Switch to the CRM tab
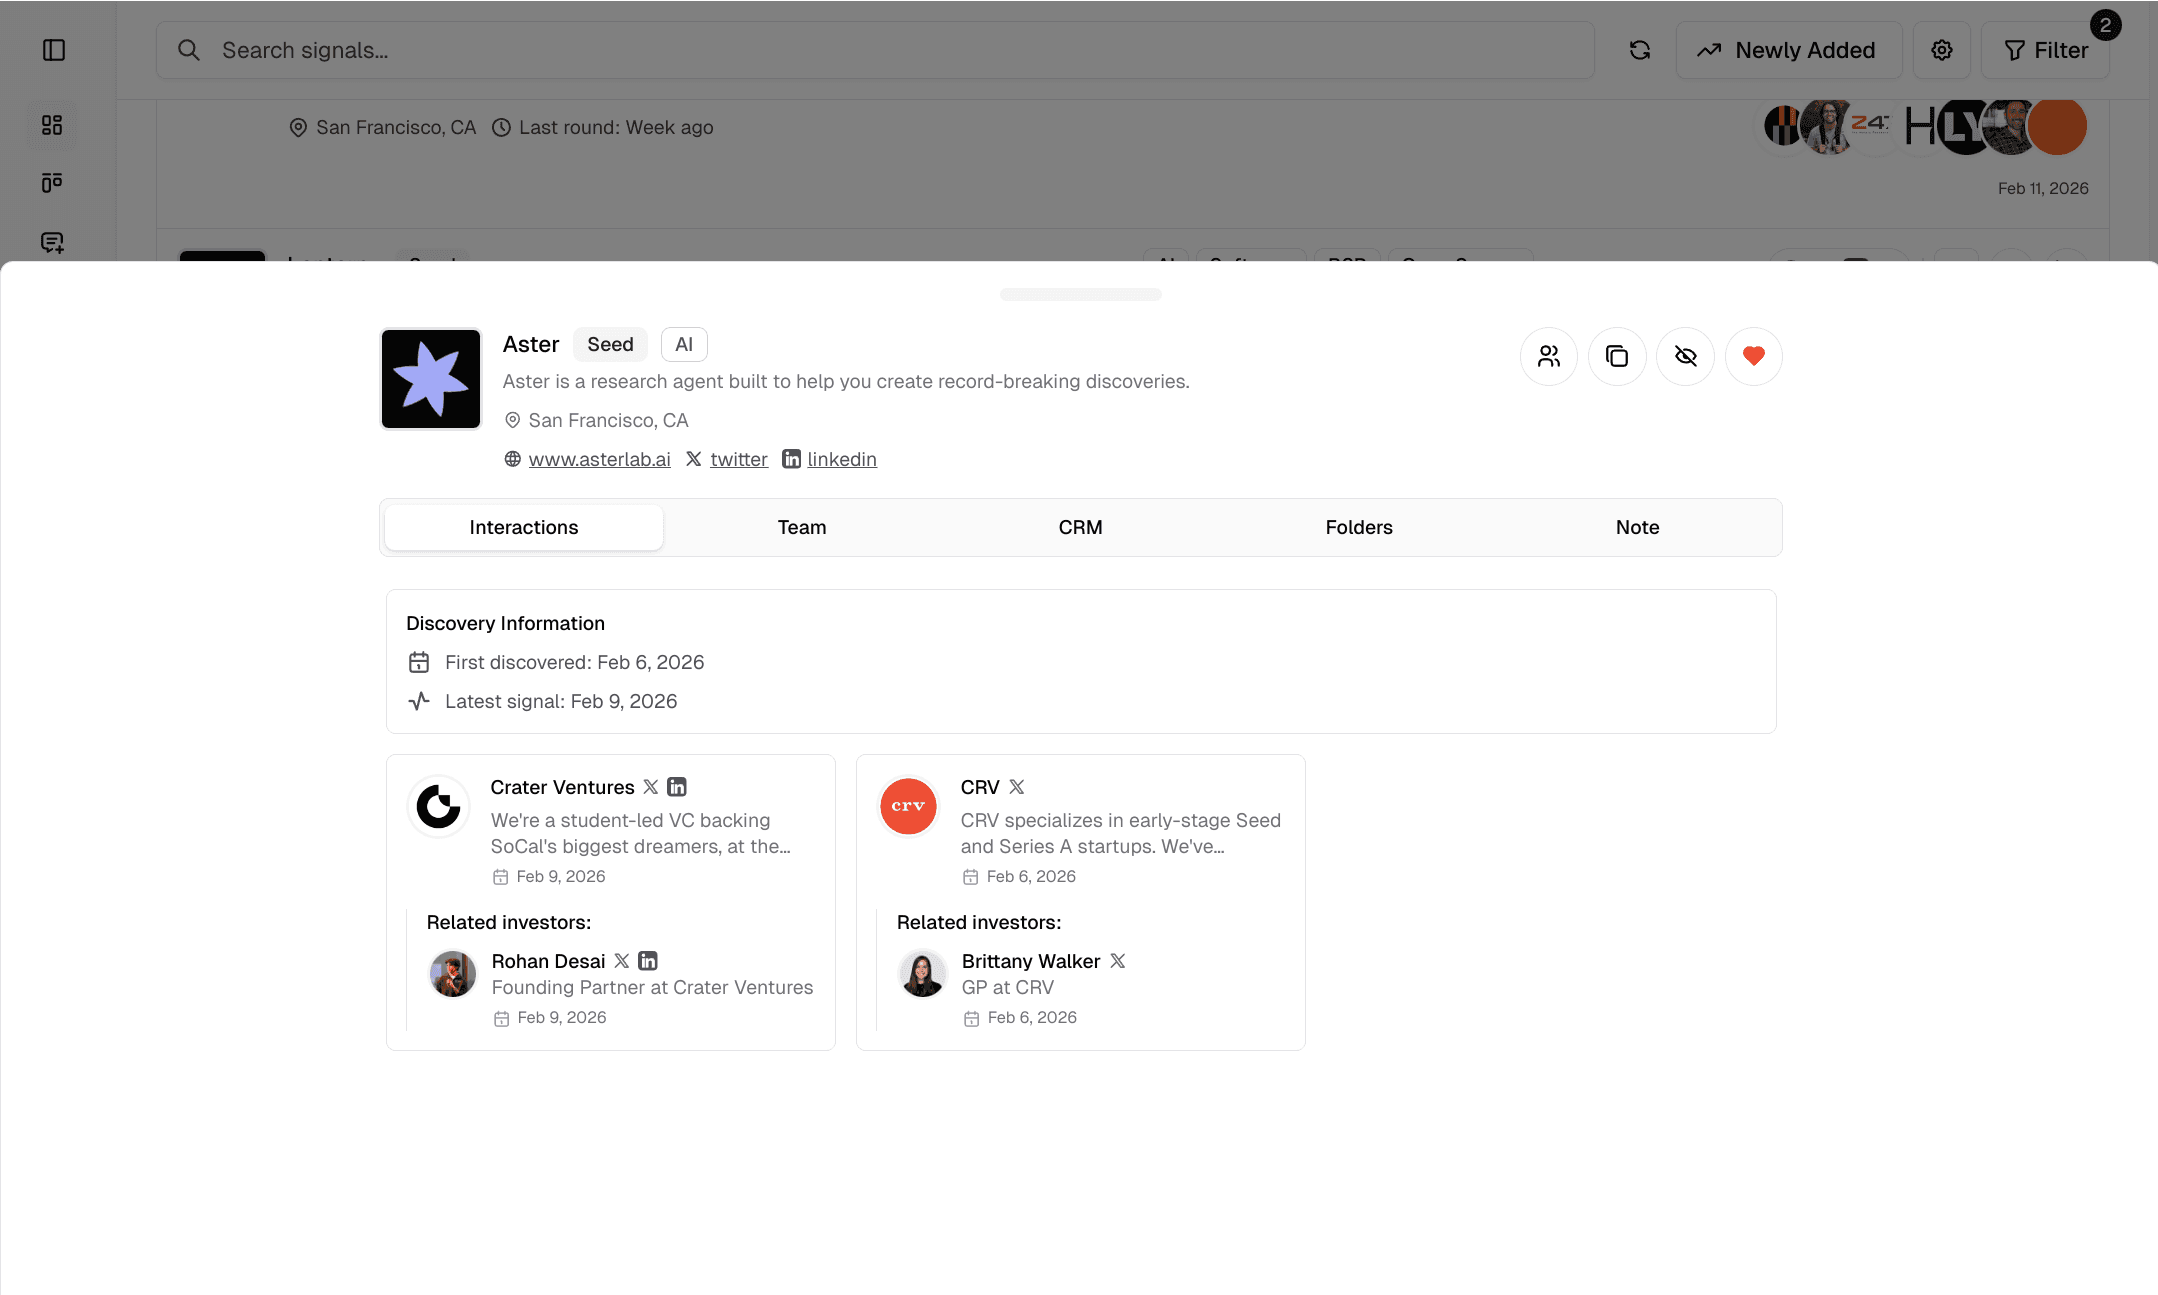The image size is (2158, 1295). (1080, 527)
